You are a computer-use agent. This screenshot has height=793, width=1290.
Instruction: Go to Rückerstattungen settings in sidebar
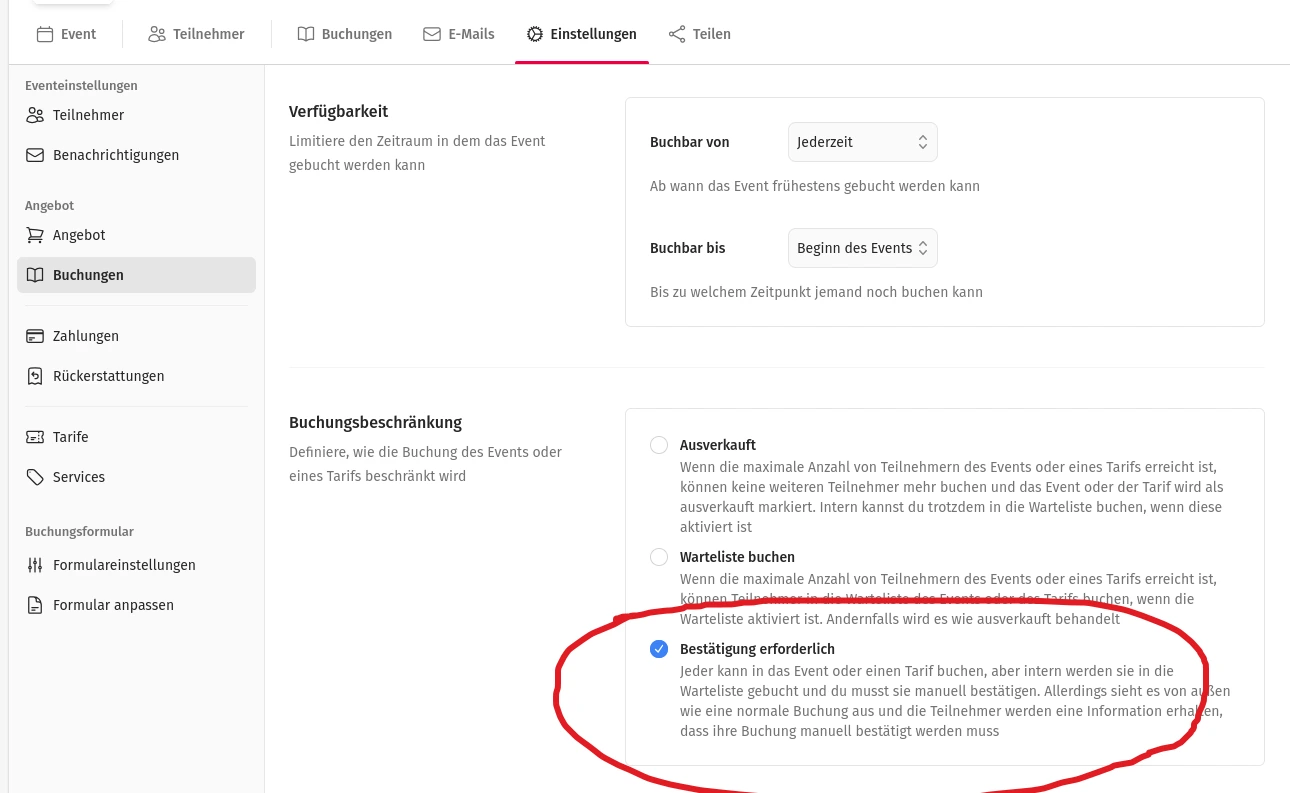click(108, 376)
